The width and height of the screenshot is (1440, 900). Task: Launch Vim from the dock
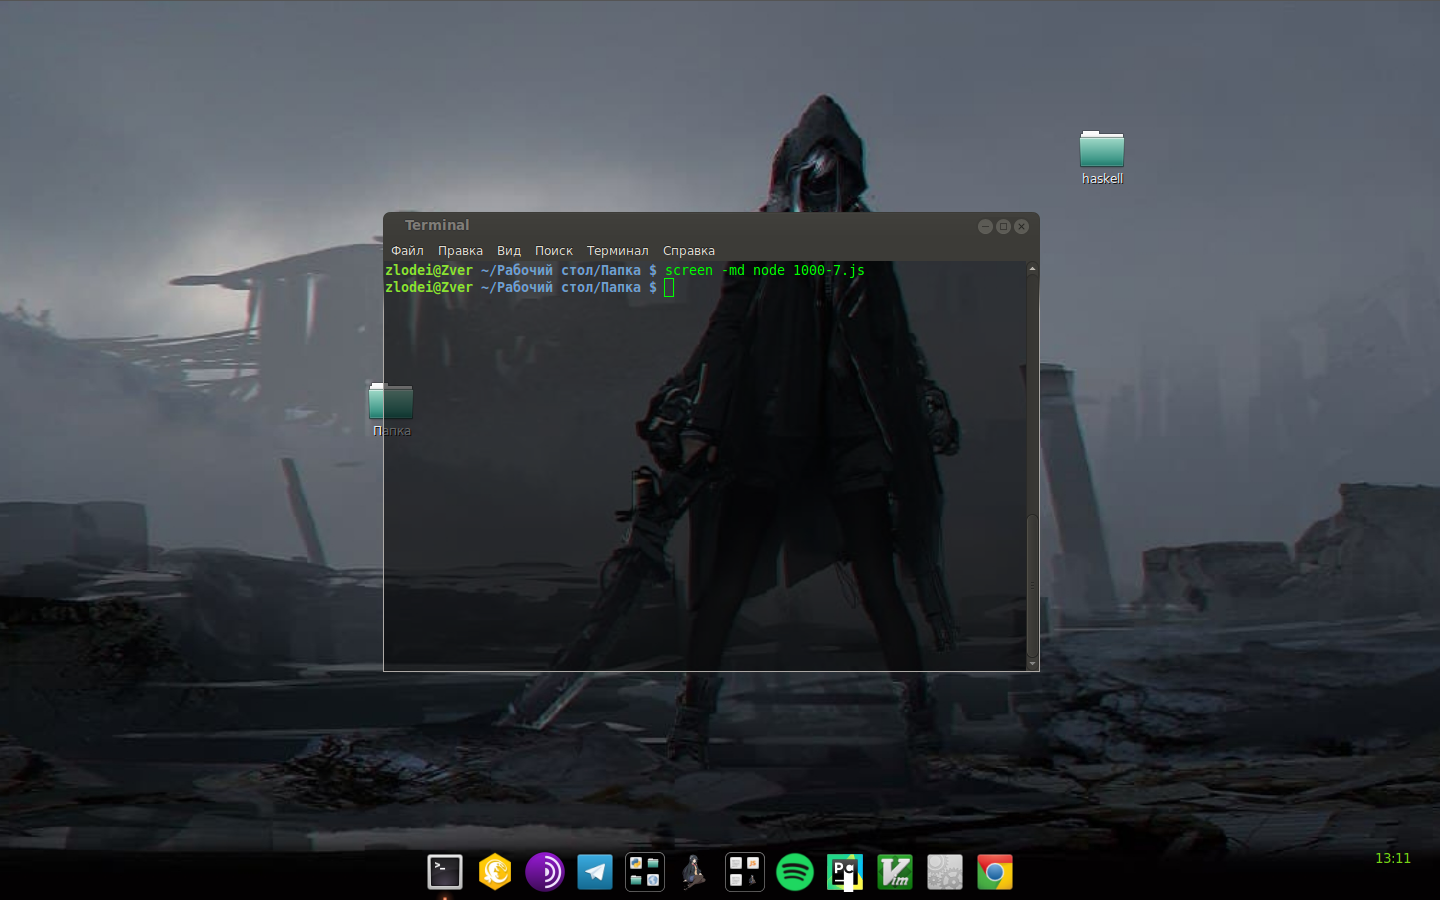tap(895, 872)
